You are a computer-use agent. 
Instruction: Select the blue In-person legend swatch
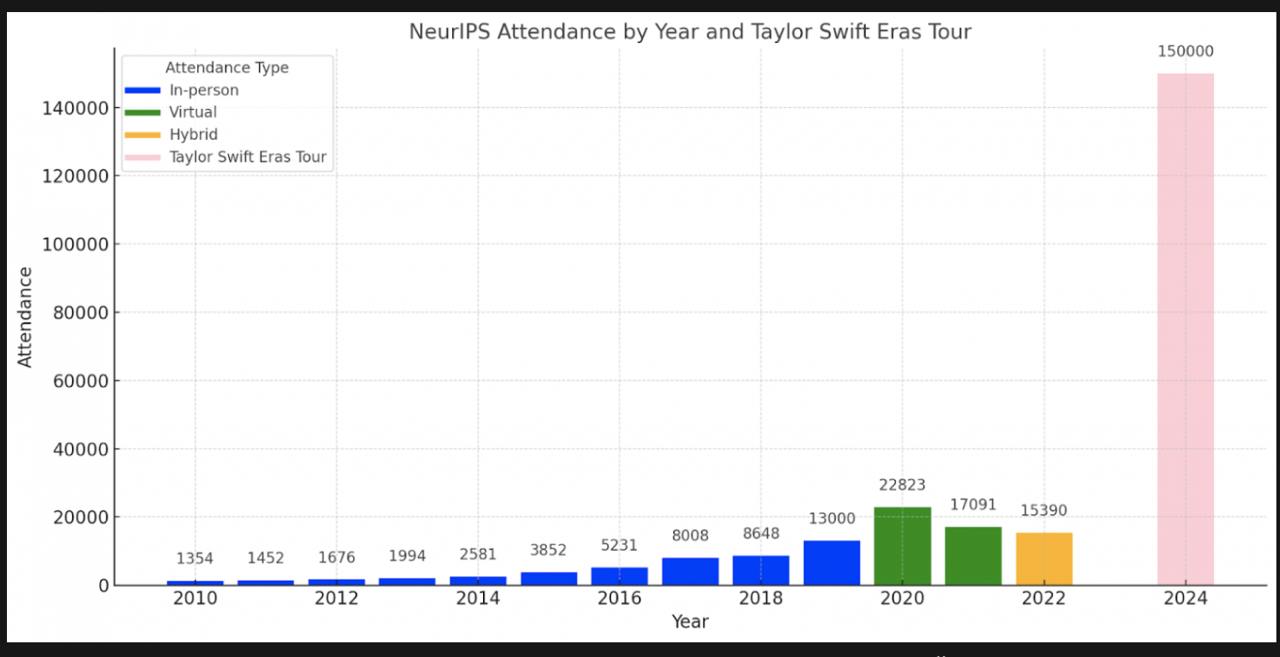[142, 90]
